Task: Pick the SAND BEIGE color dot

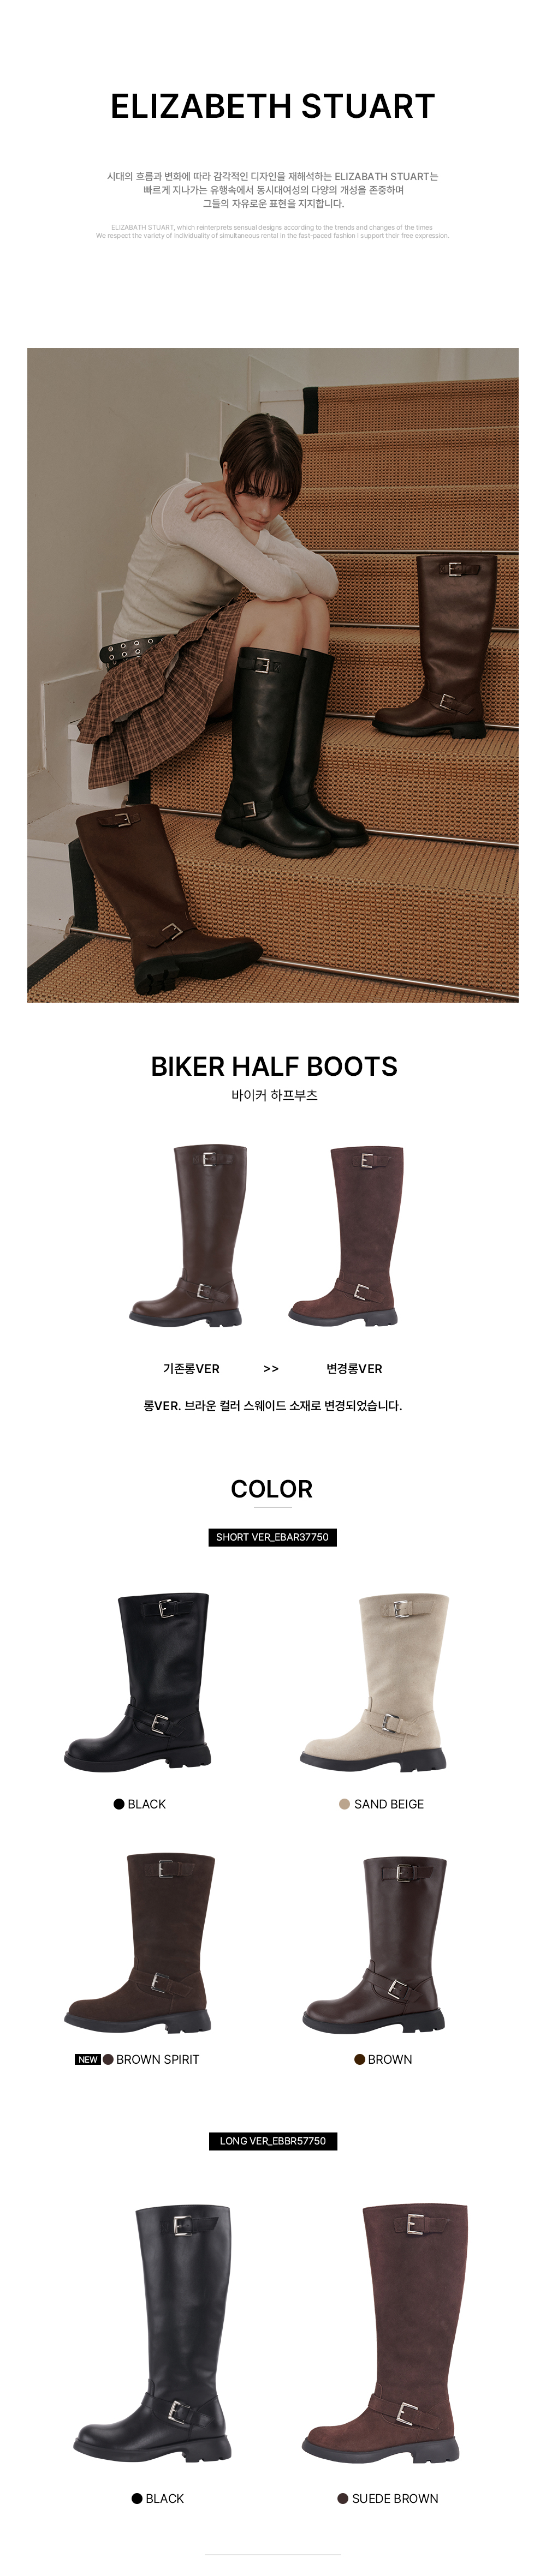Action: tap(345, 1804)
